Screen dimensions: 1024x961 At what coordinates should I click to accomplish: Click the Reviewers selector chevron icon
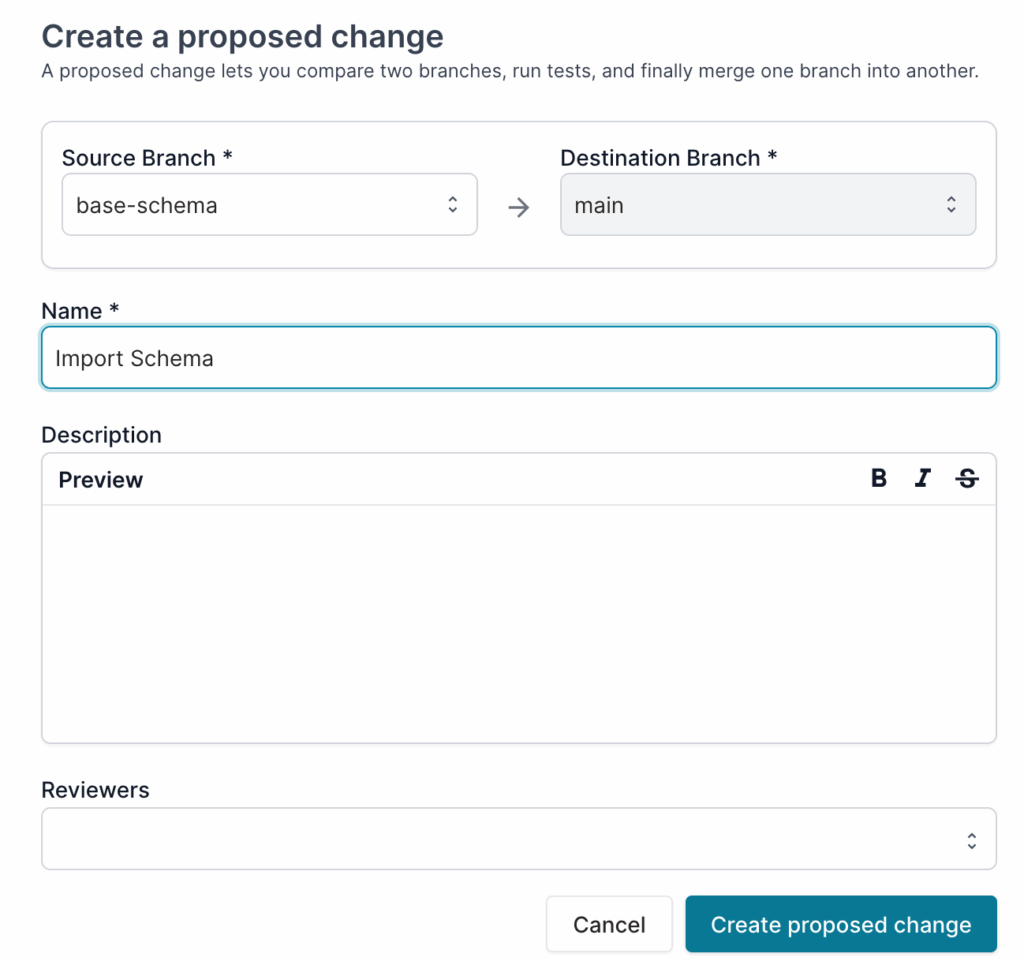[x=971, y=839]
